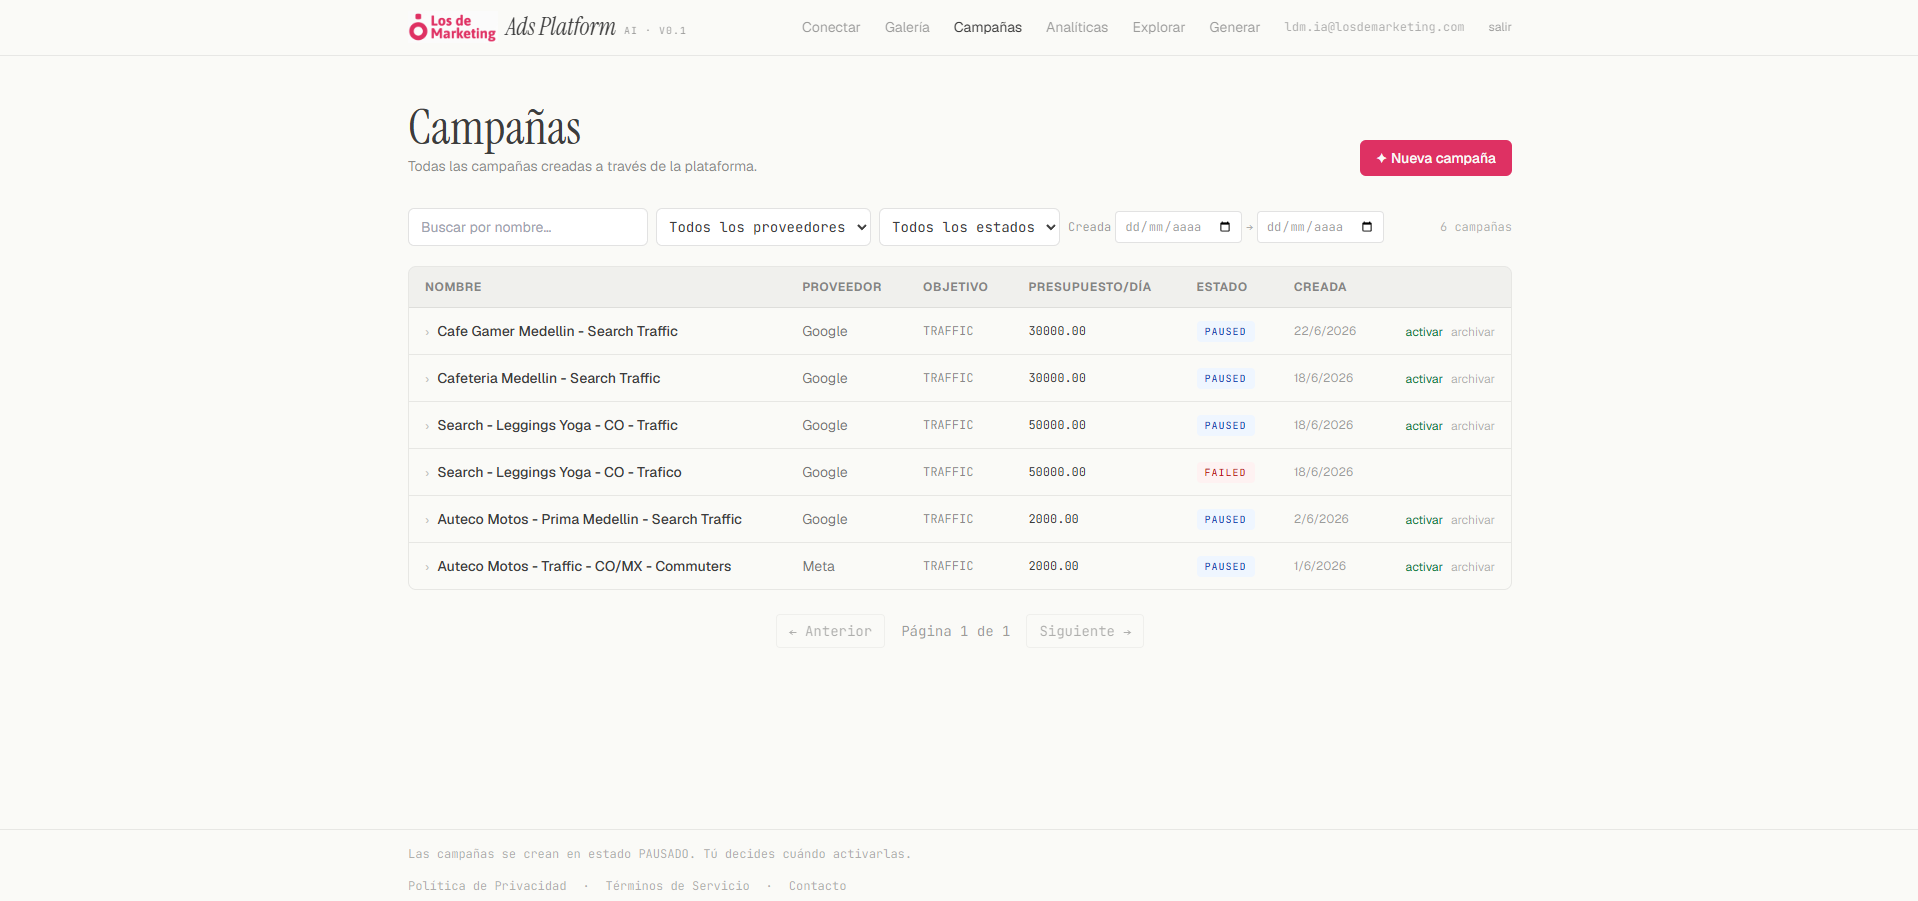The height and width of the screenshot is (901, 1918).
Task: Click PAUSED badge for Cafe Gamer Medellin
Action: pos(1225,332)
